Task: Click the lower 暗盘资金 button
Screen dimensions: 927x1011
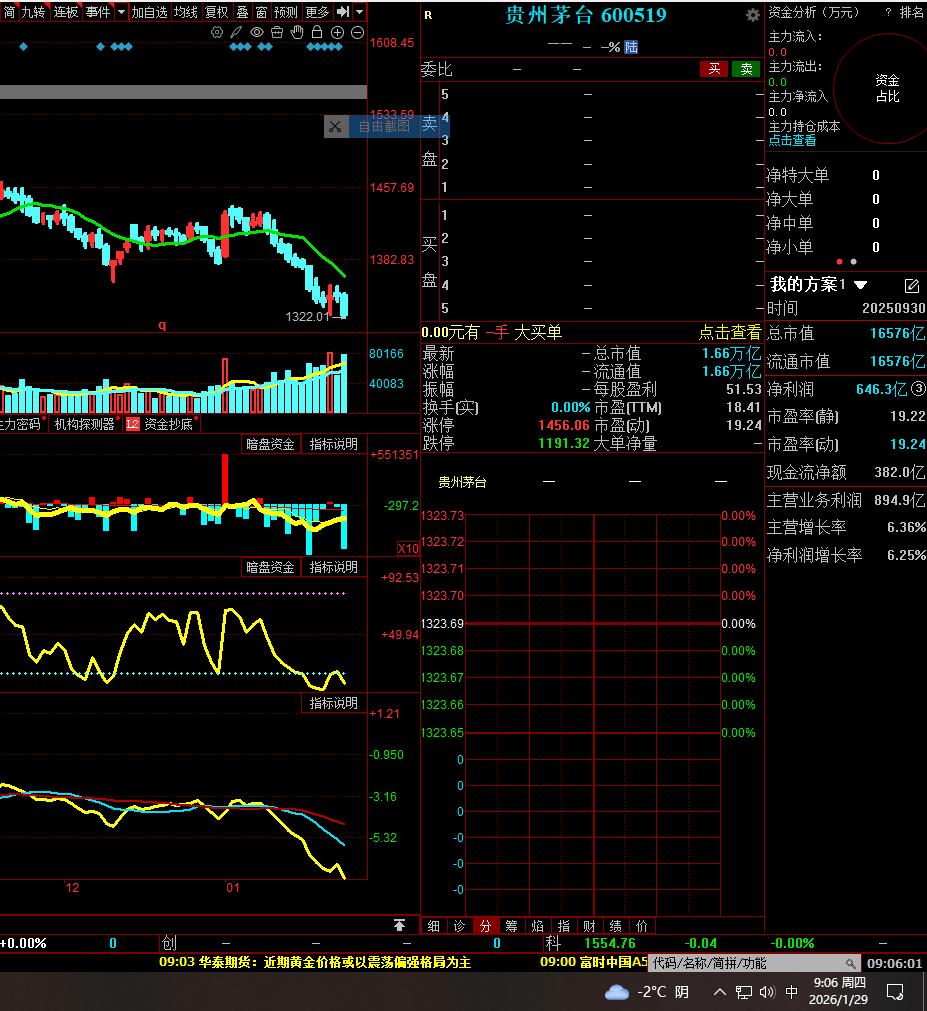Action: pos(270,567)
